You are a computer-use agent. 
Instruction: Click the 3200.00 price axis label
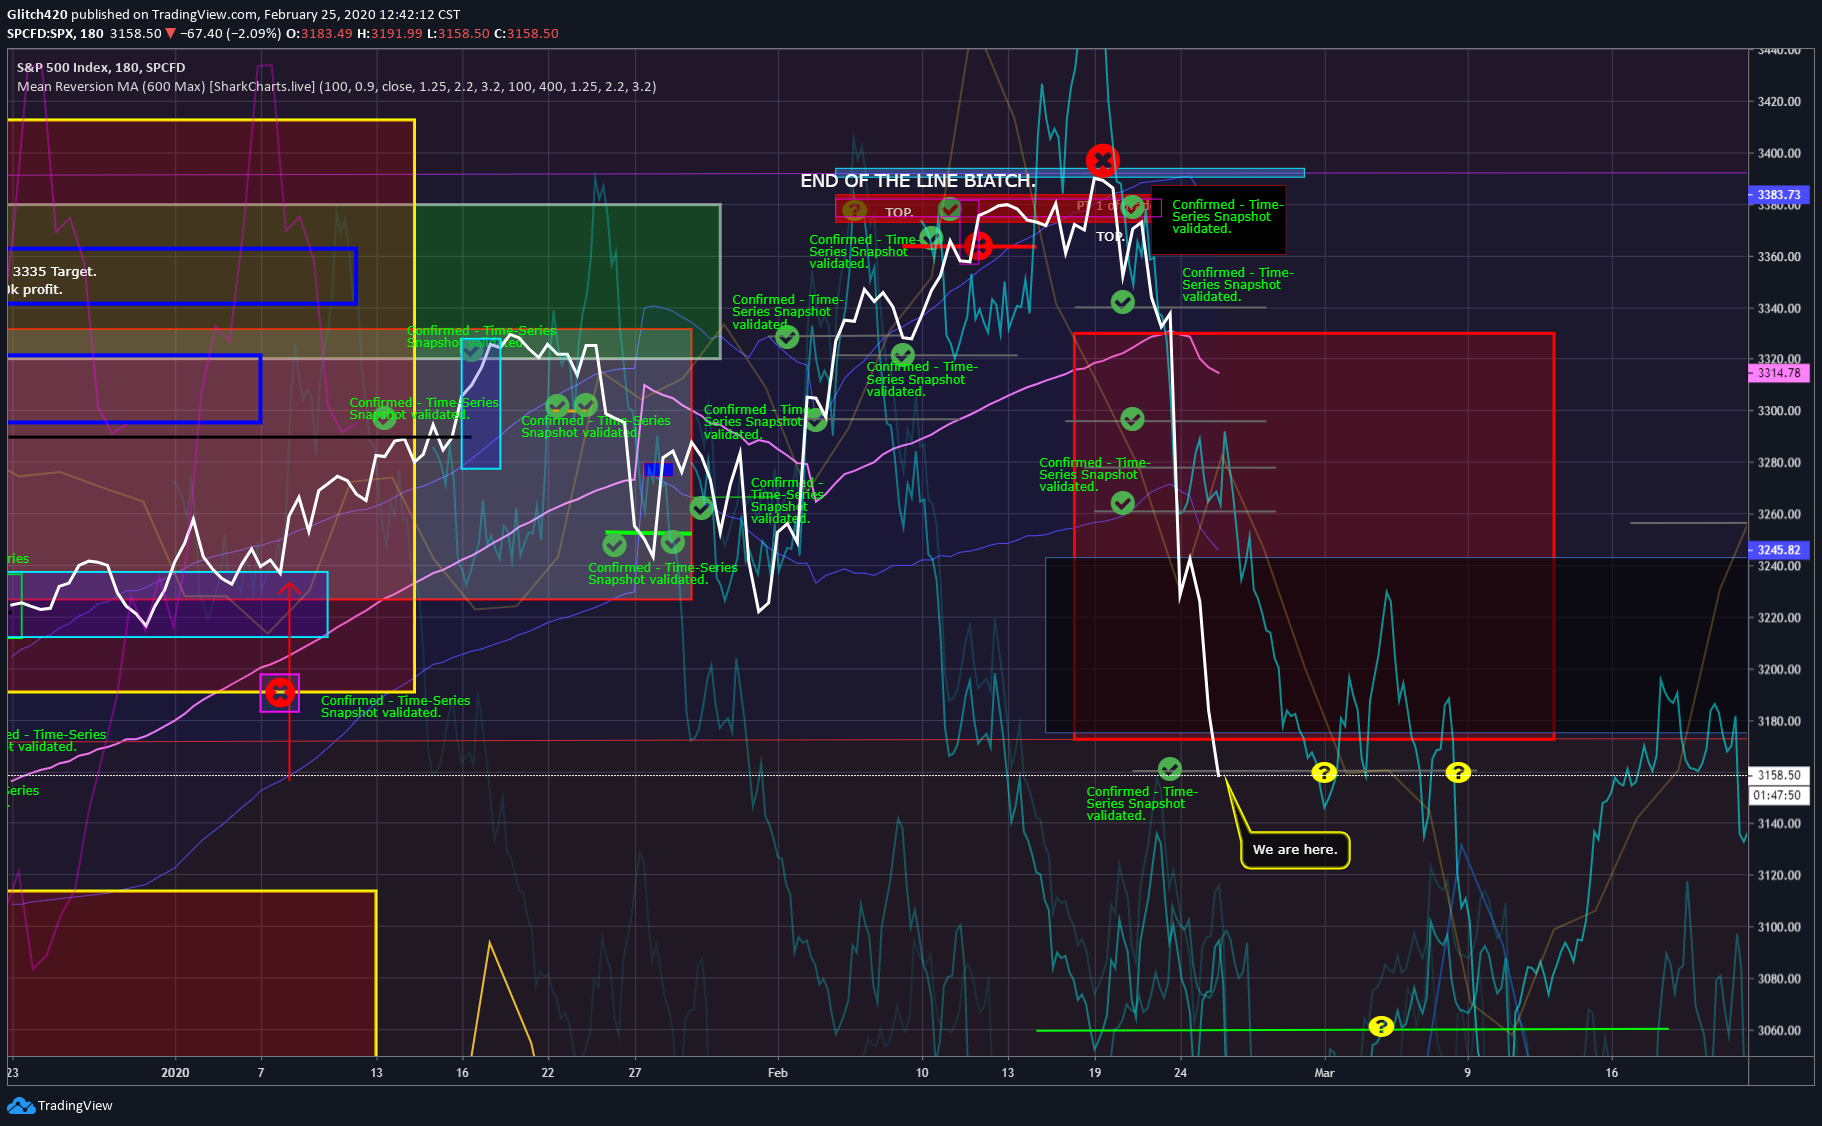coord(1779,669)
